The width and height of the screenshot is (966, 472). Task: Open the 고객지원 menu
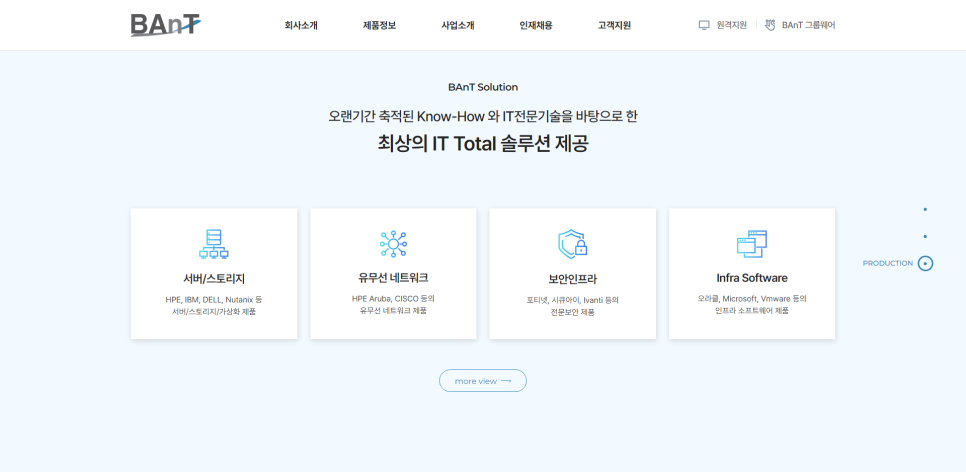pyautogui.click(x=614, y=25)
